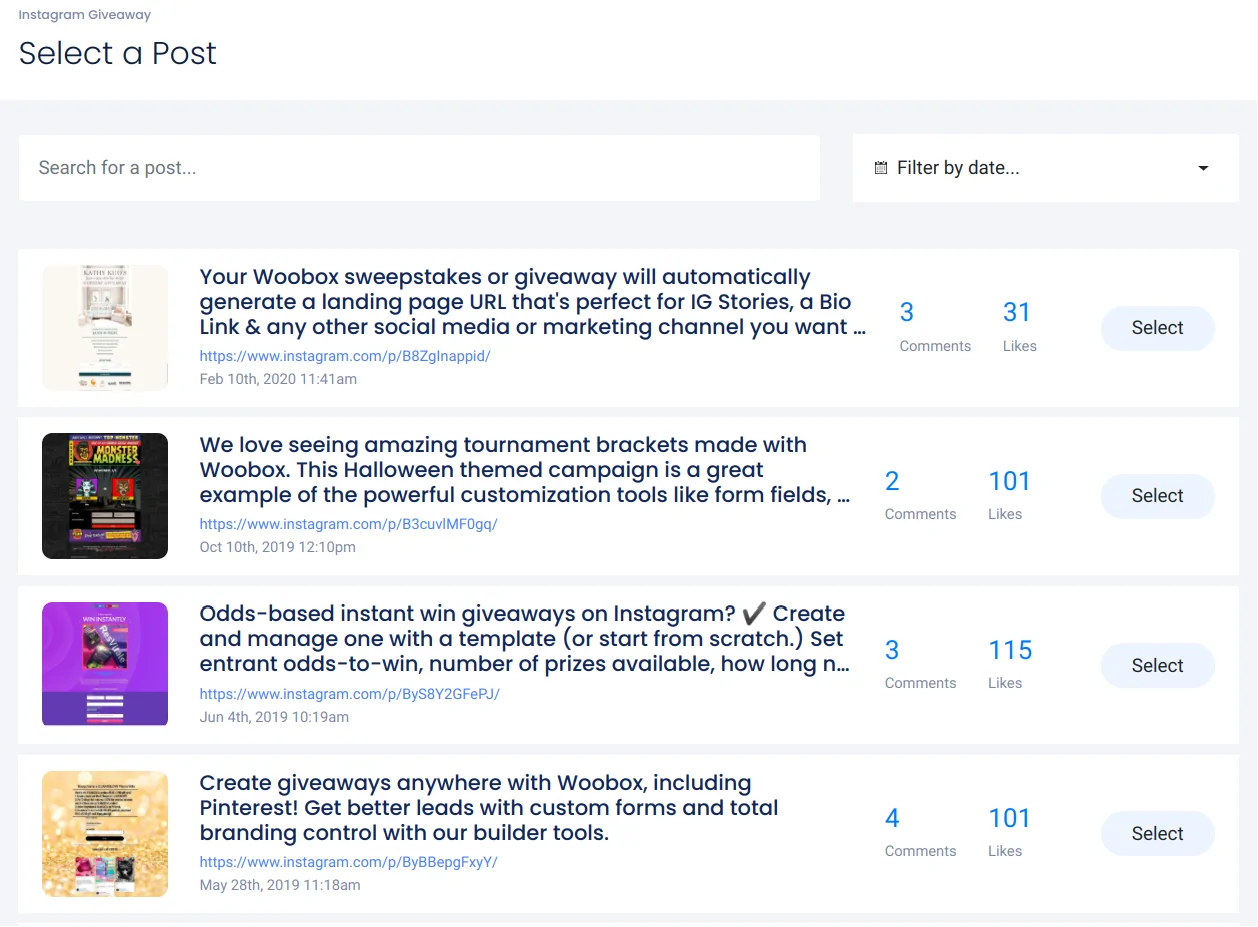Screen dimensions: 1258x927
Task: Click the Monster Madness bracket thumbnail
Action: (105, 496)
